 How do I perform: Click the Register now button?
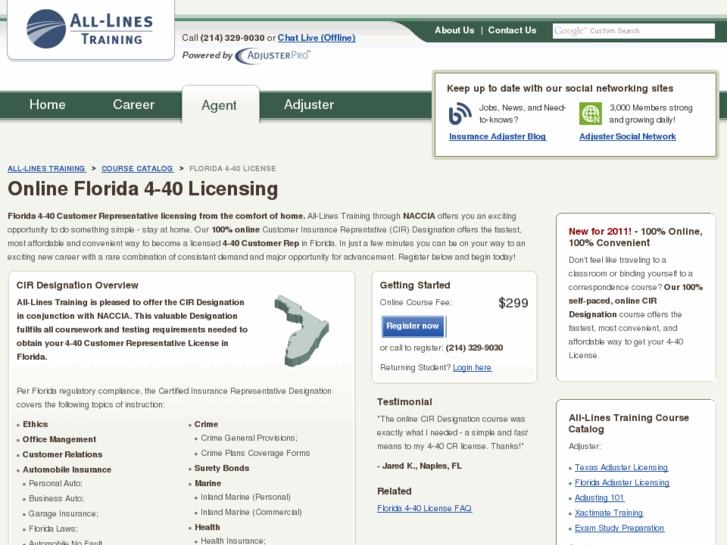413,326
